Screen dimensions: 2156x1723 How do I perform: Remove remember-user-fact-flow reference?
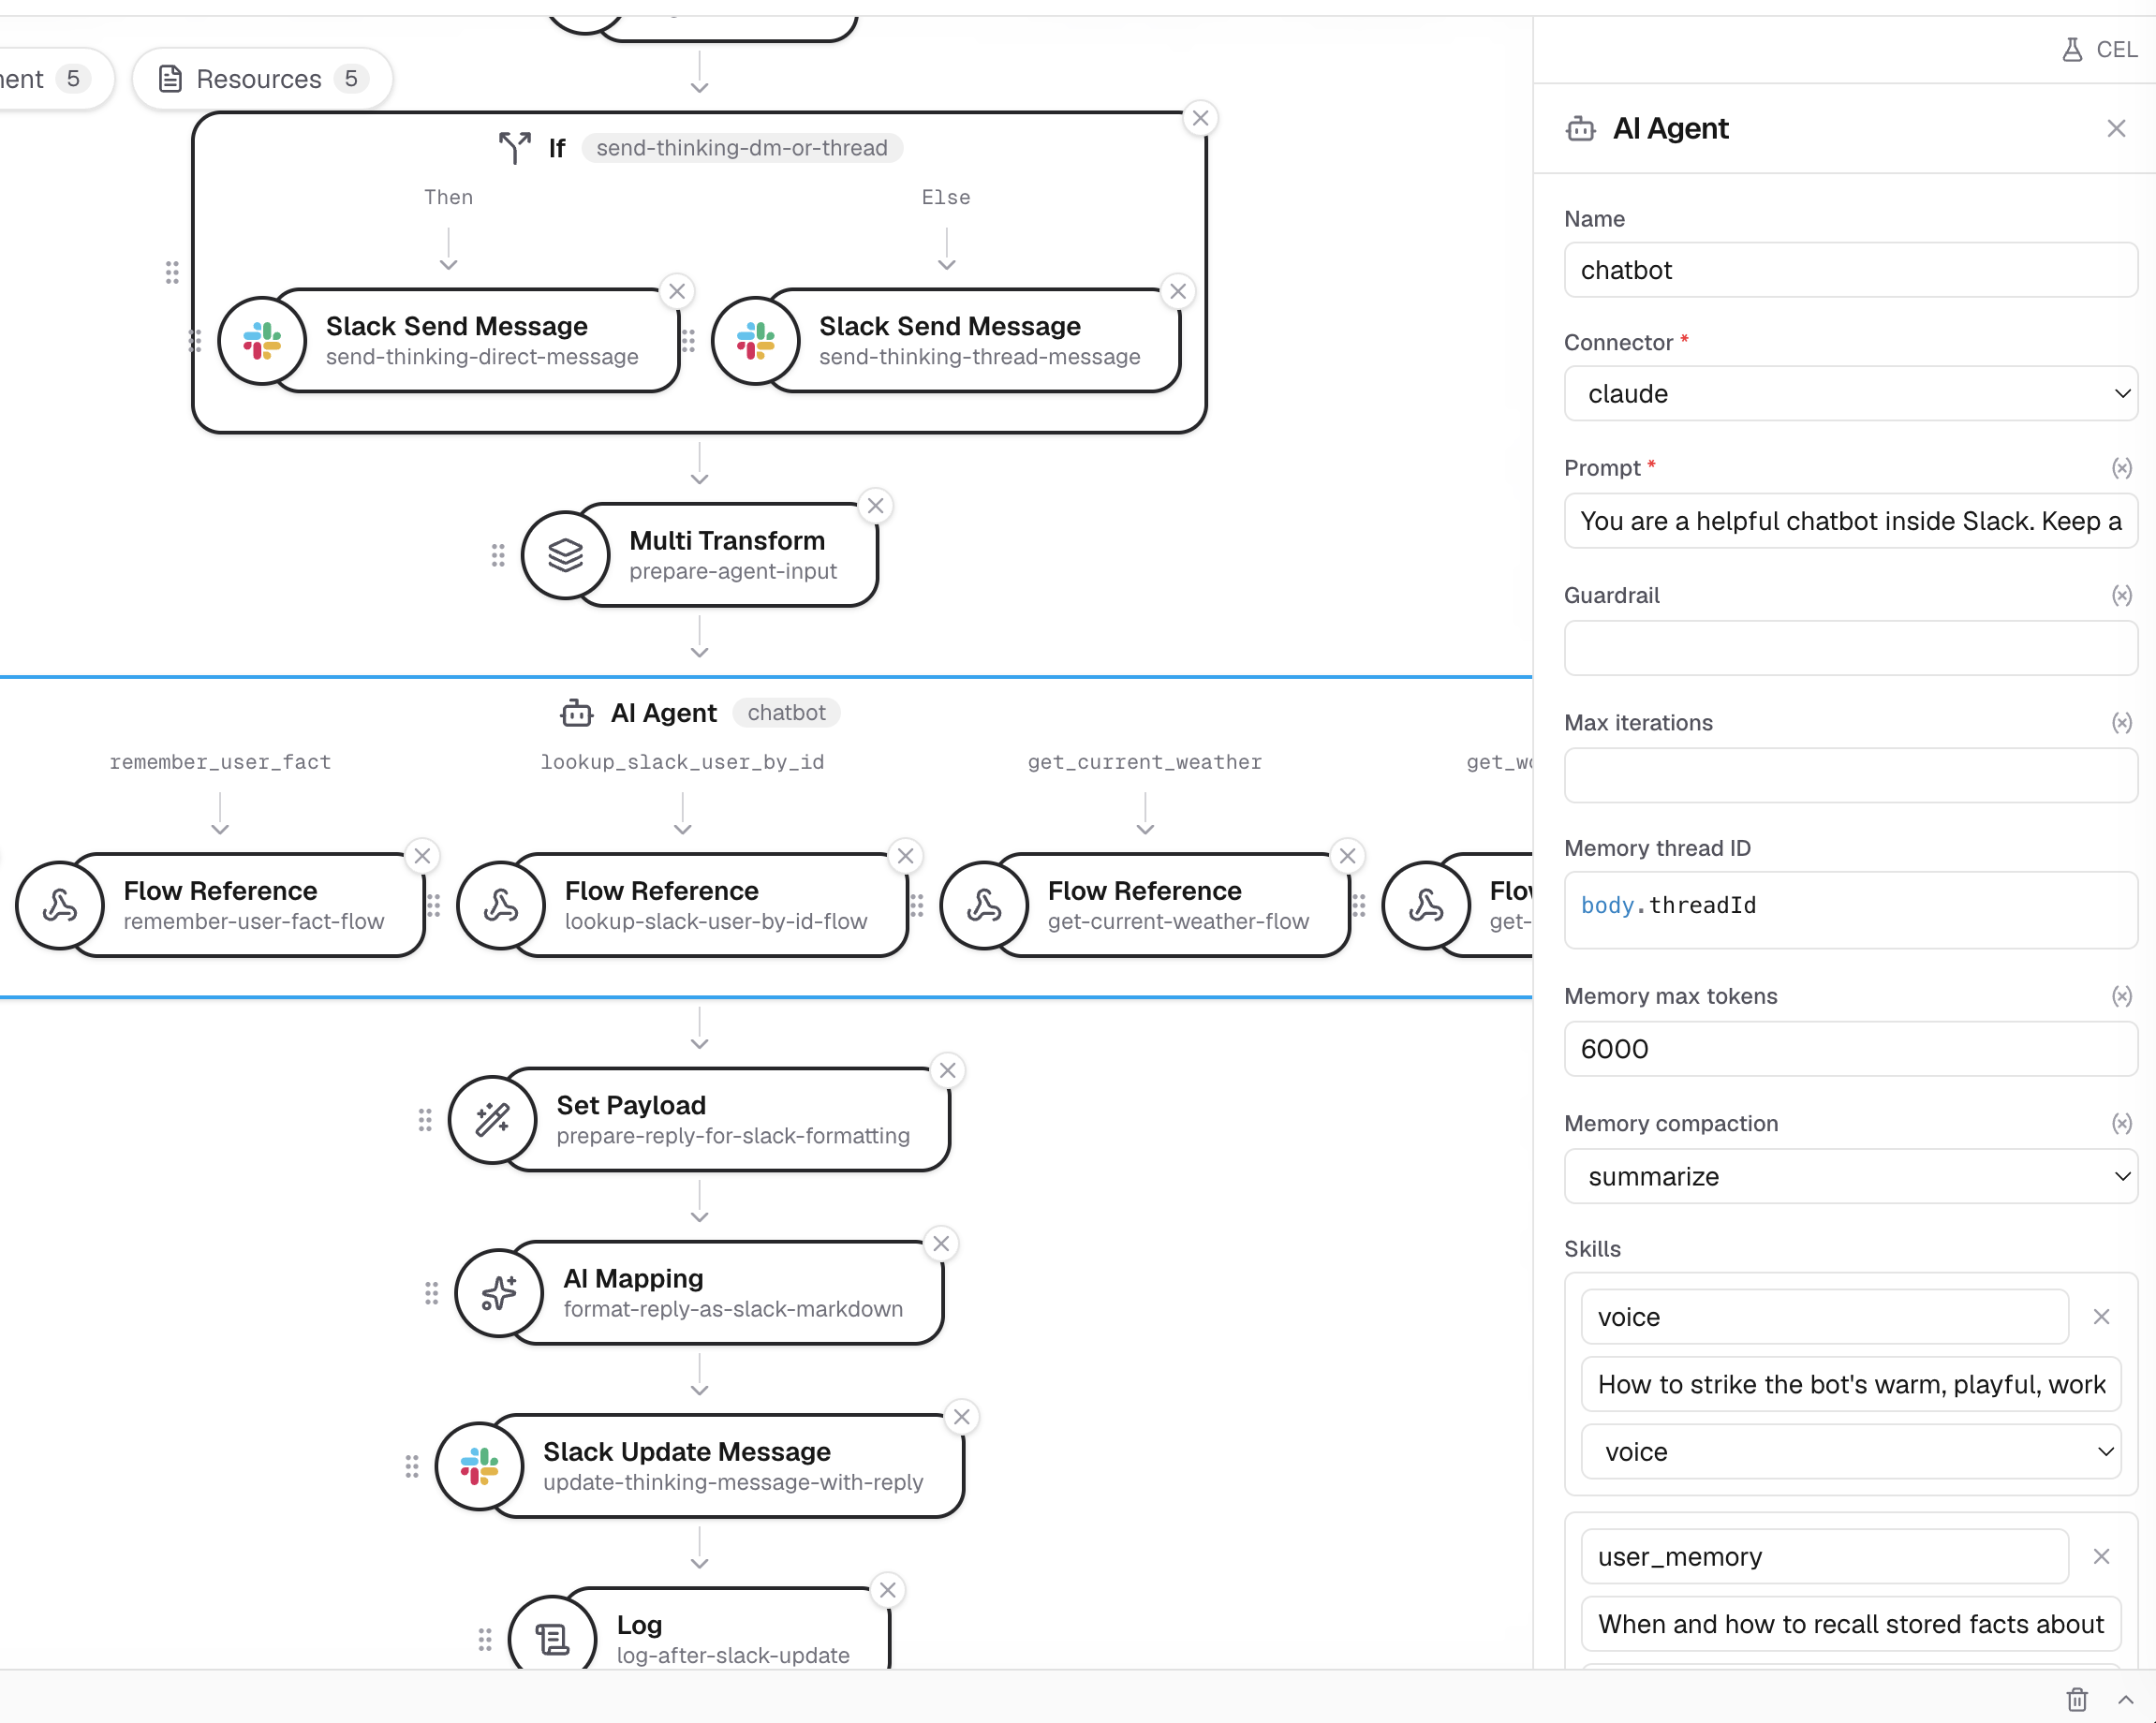pyautogui.click(x=422, y=856)
